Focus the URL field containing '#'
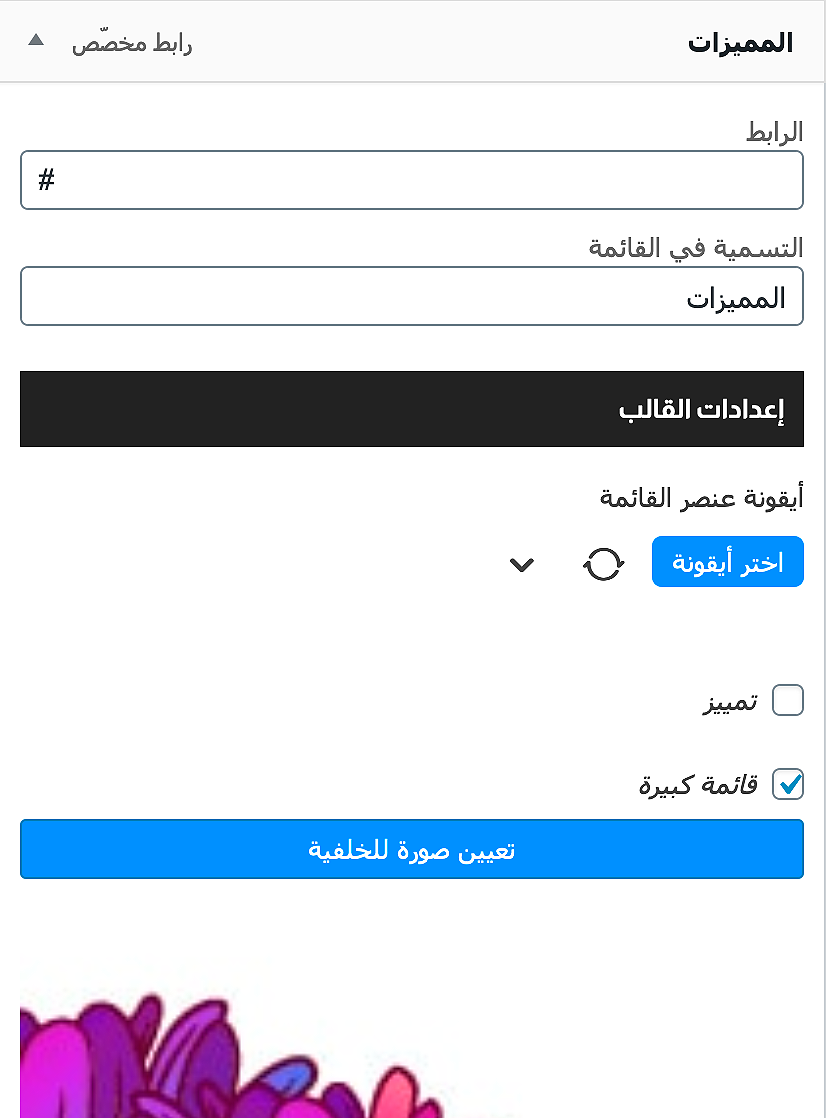The height and width of the screenshot is (1118, 826). [412, 180]
